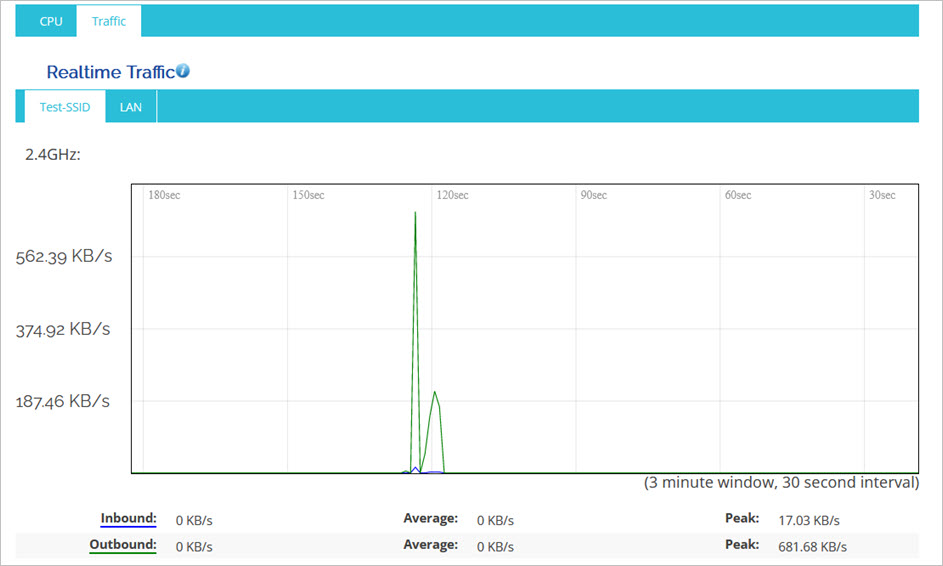
Task: Click the 90sec time marker
Action: (x=594, y=195)
